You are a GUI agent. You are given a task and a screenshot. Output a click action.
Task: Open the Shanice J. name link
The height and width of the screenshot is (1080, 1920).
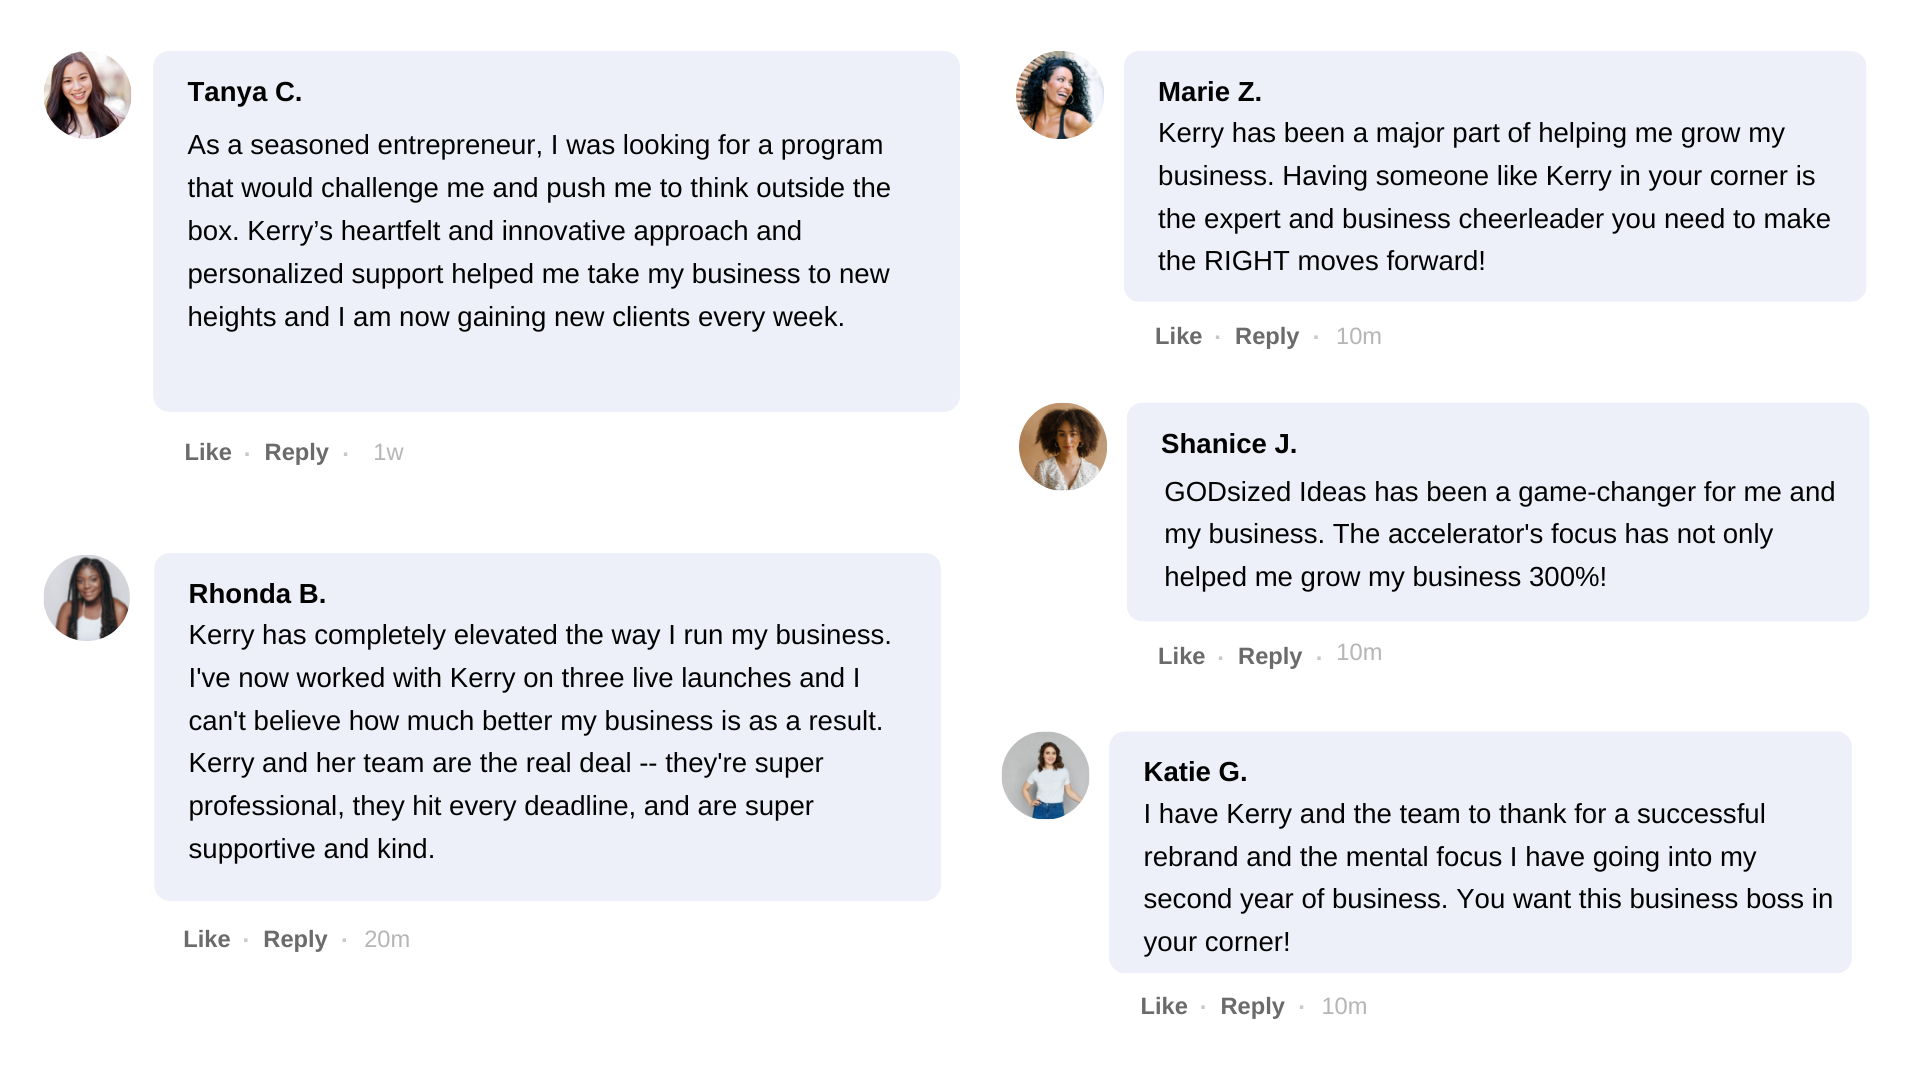click(1229, 444)
